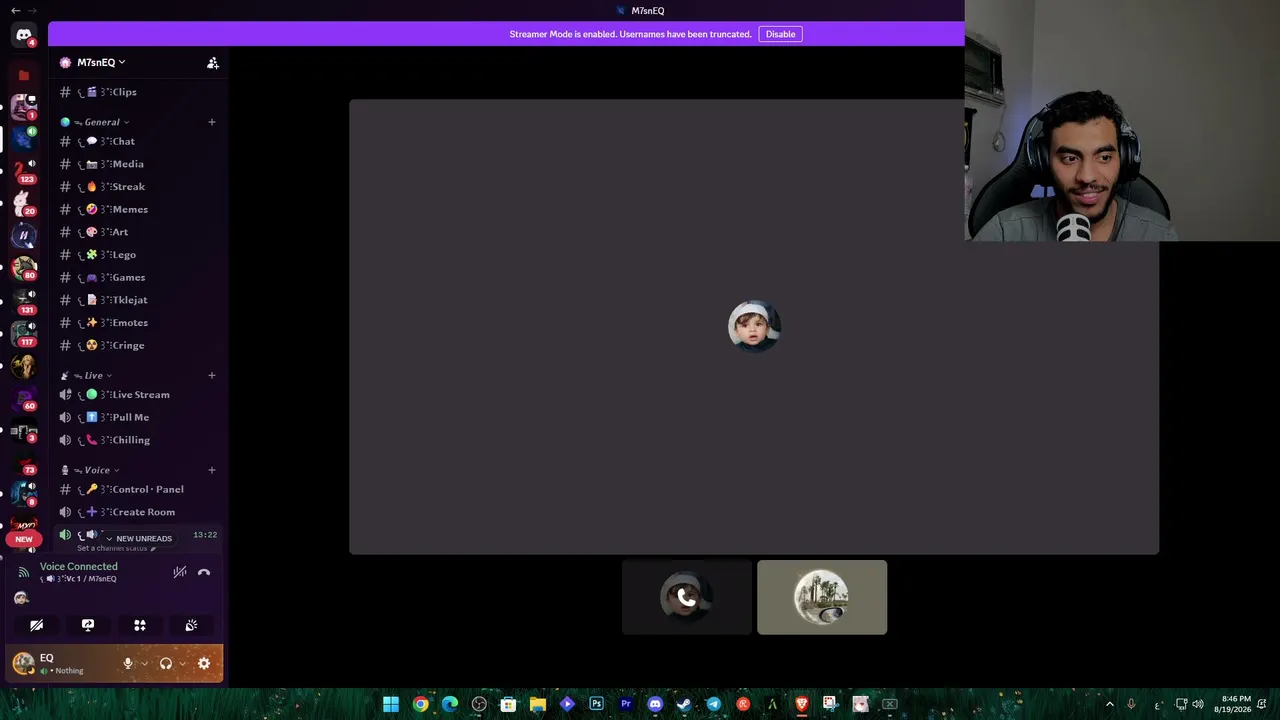
Task: Mute the microphone in user panel
Action: (x=127, y=663)
